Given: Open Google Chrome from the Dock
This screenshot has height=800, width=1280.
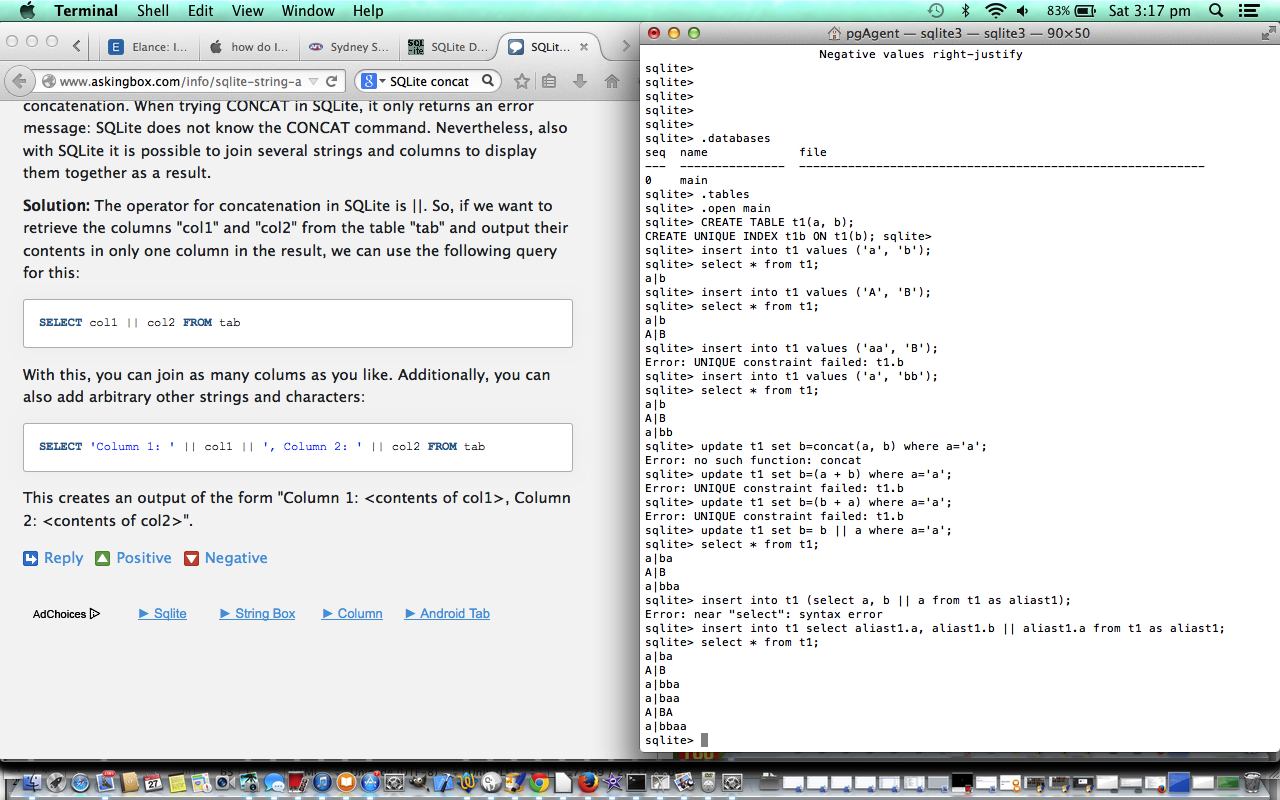Looking at the screenshot, I should click(539, 782).
